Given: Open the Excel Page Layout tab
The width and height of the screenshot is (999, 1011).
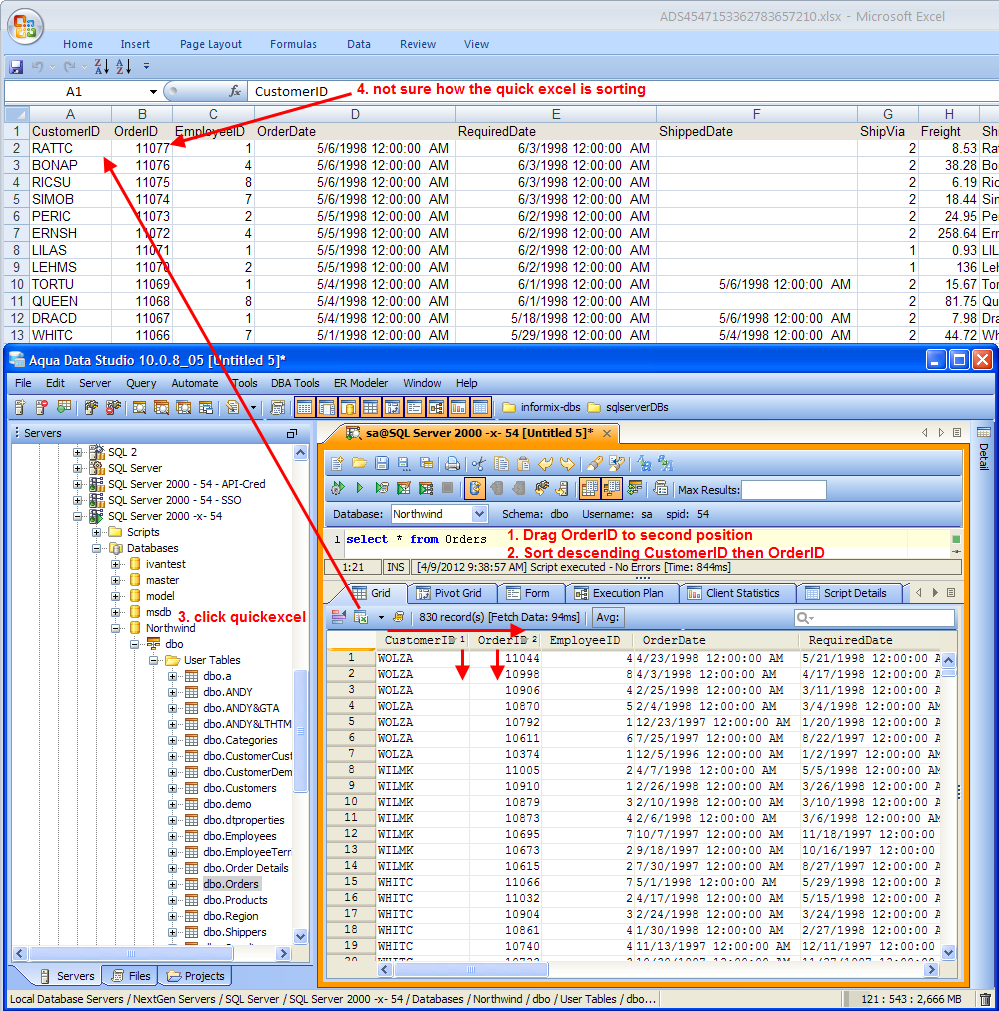Looking at the screenshot, I should point(211,44).
